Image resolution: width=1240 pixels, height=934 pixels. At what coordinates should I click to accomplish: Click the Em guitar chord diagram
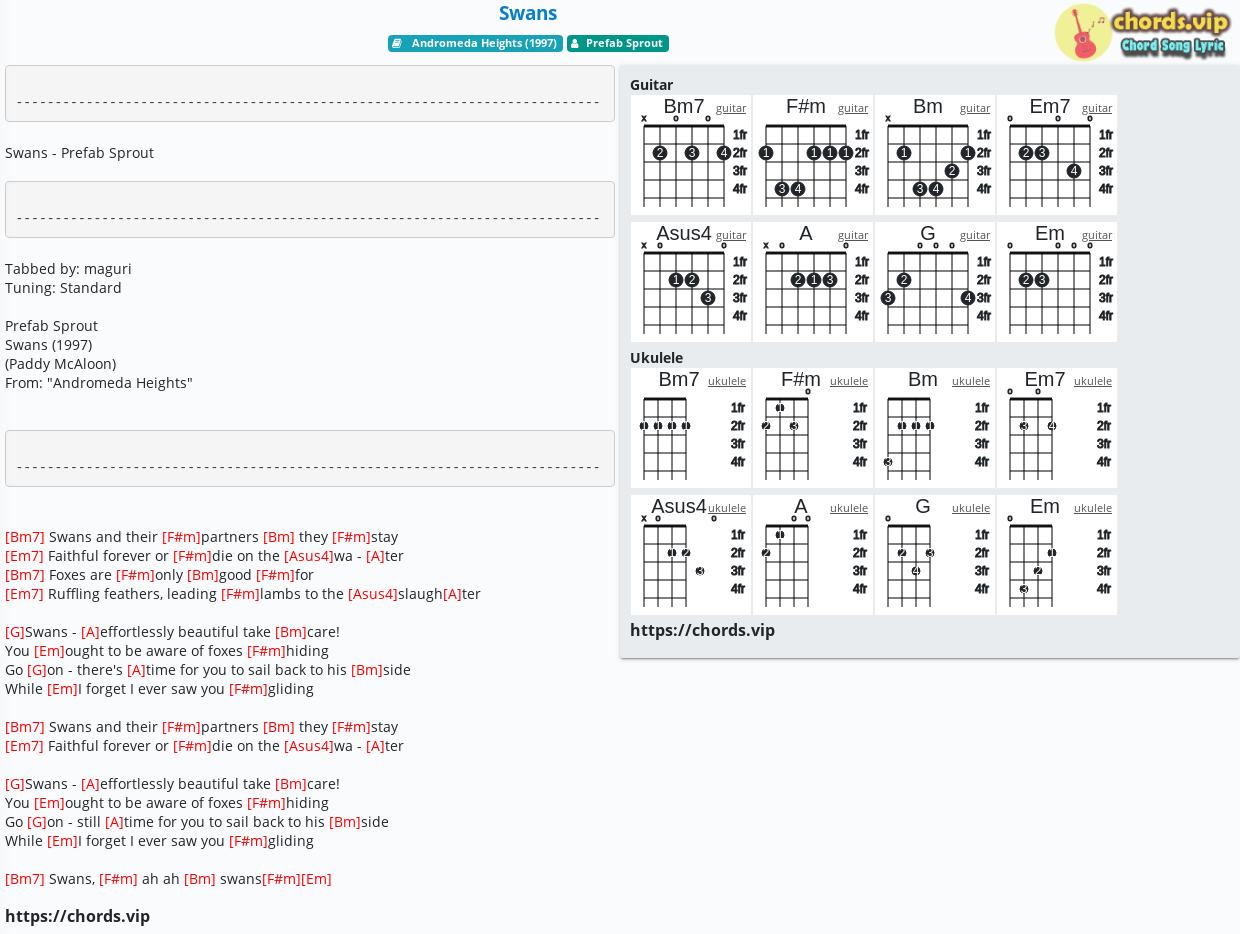(x=1057, y=282)
